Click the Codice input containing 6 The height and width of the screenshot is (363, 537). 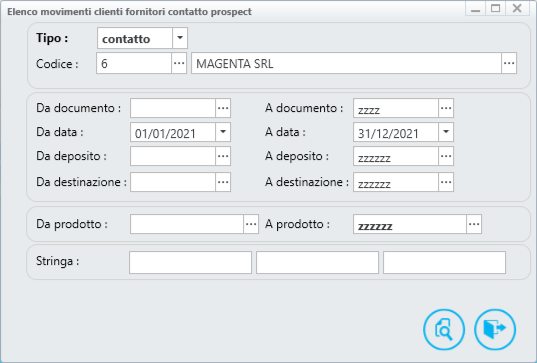tap(134, 63)
